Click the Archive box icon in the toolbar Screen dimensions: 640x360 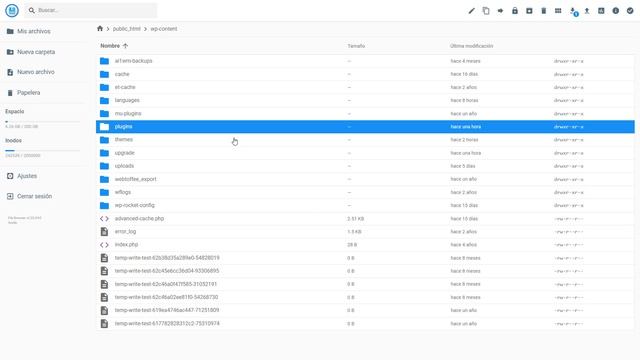click(529, 11)
